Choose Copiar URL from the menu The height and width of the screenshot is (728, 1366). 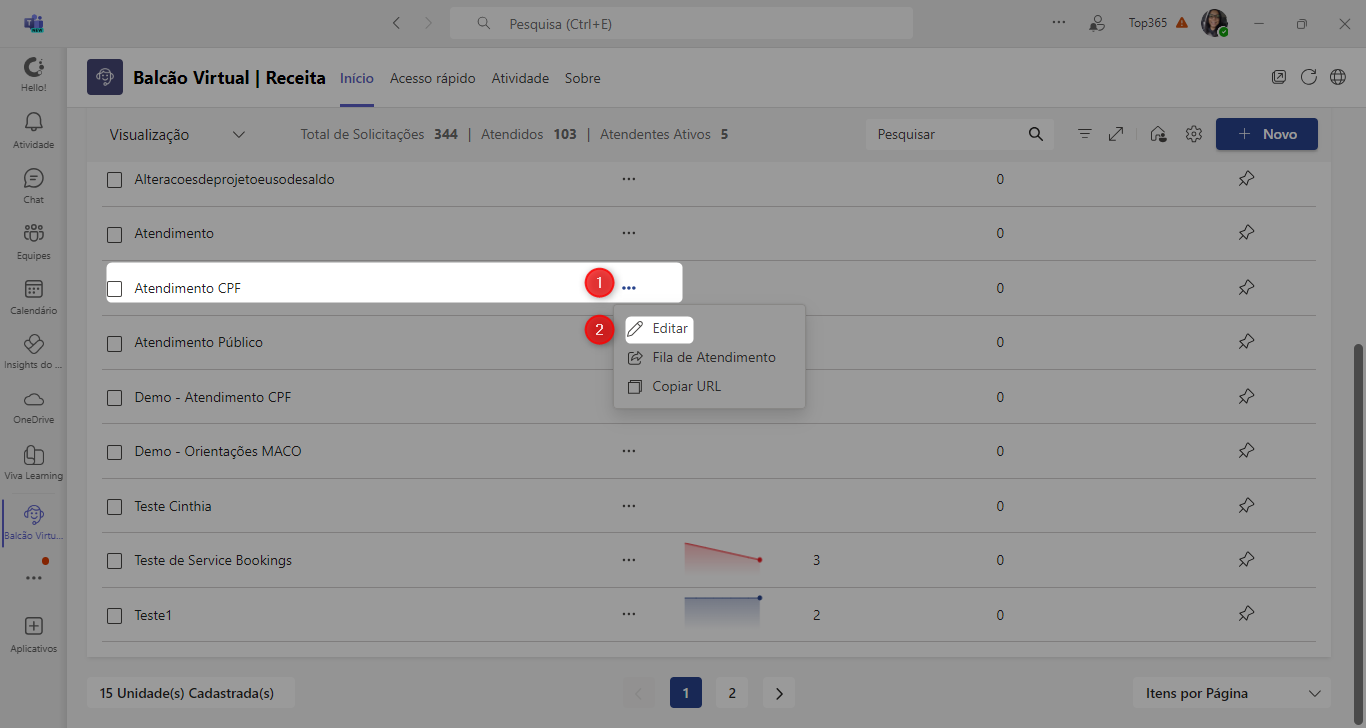click(709, 386)
